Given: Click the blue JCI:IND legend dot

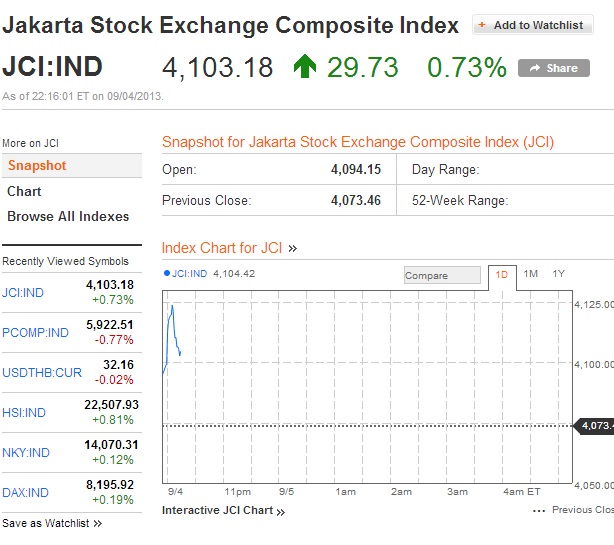Looking at the screenshot, I should coord(166,273).
